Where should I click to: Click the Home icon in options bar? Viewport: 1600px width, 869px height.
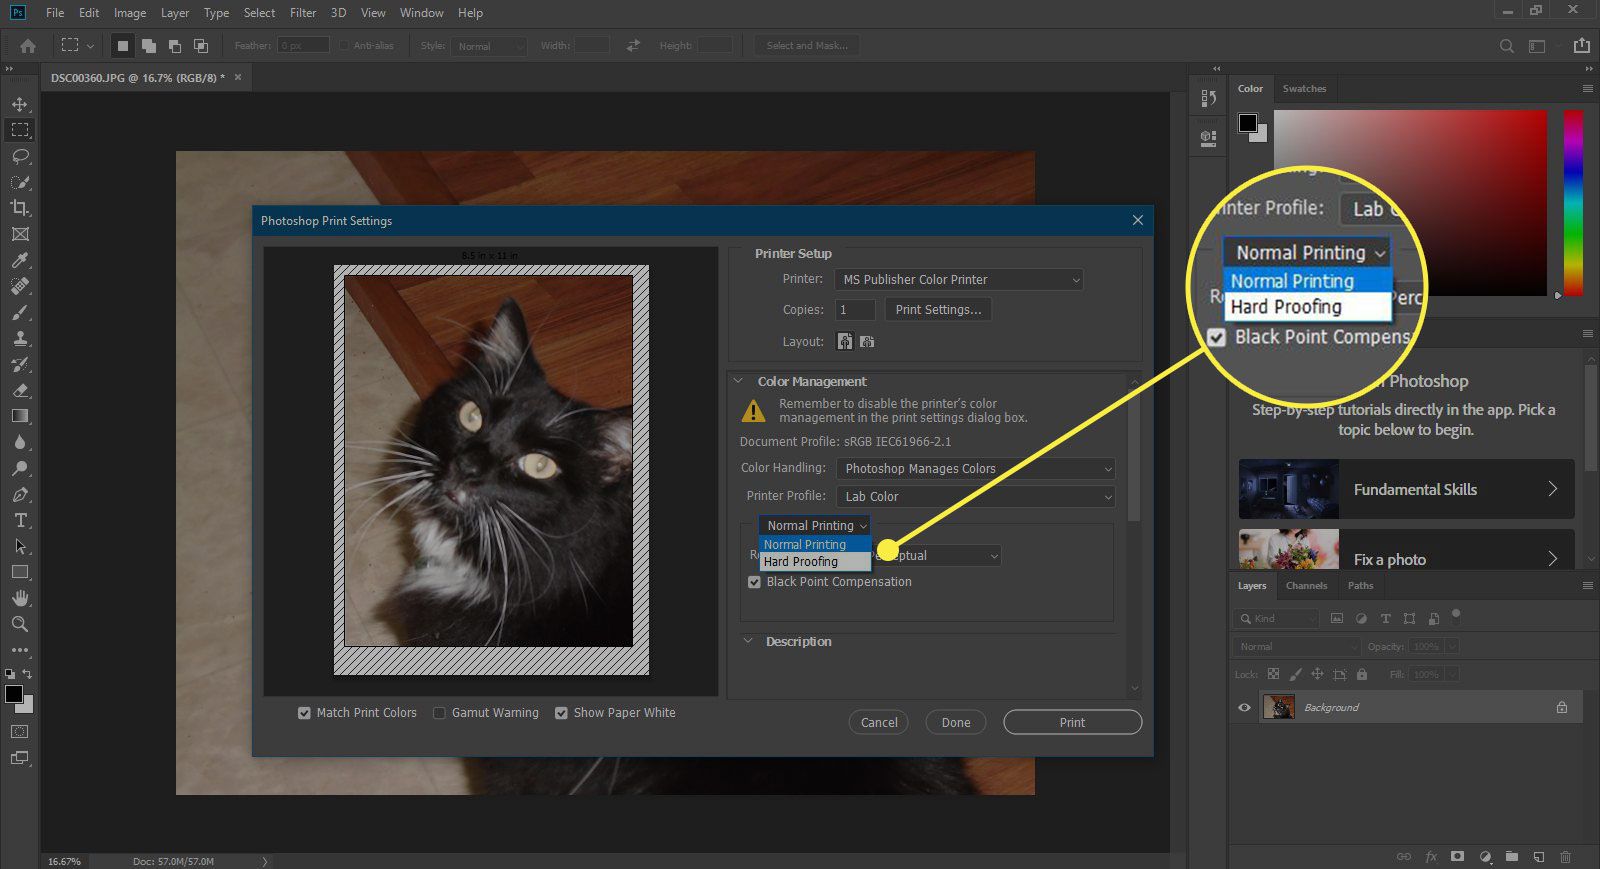pyautogui.click(x=28, y=46)
